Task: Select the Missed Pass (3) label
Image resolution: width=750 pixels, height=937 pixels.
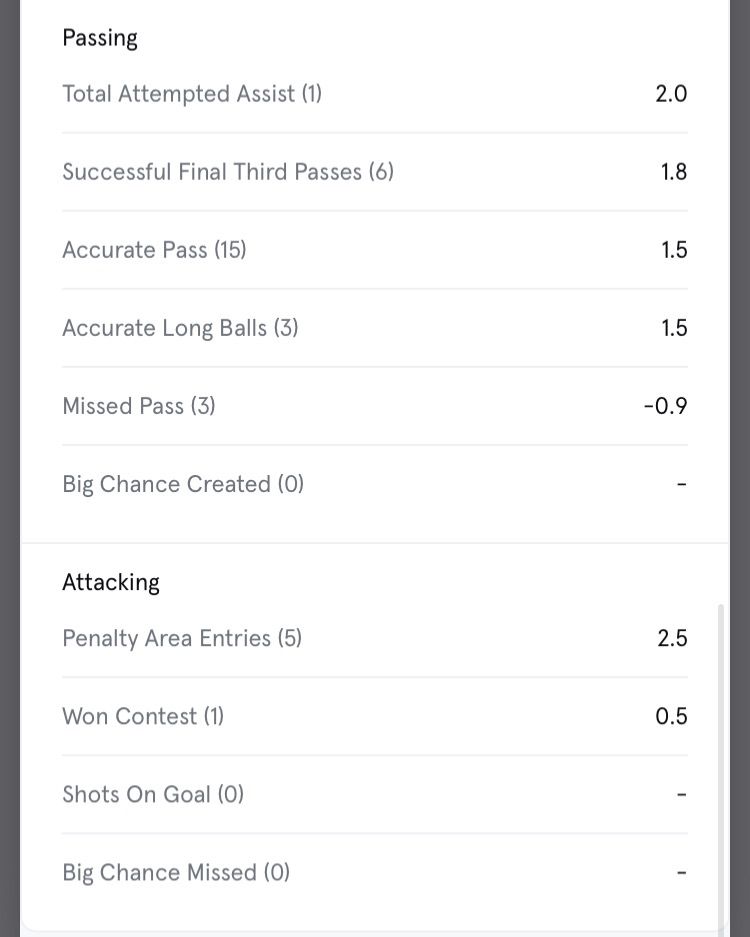Action: (x=139, y=406)
